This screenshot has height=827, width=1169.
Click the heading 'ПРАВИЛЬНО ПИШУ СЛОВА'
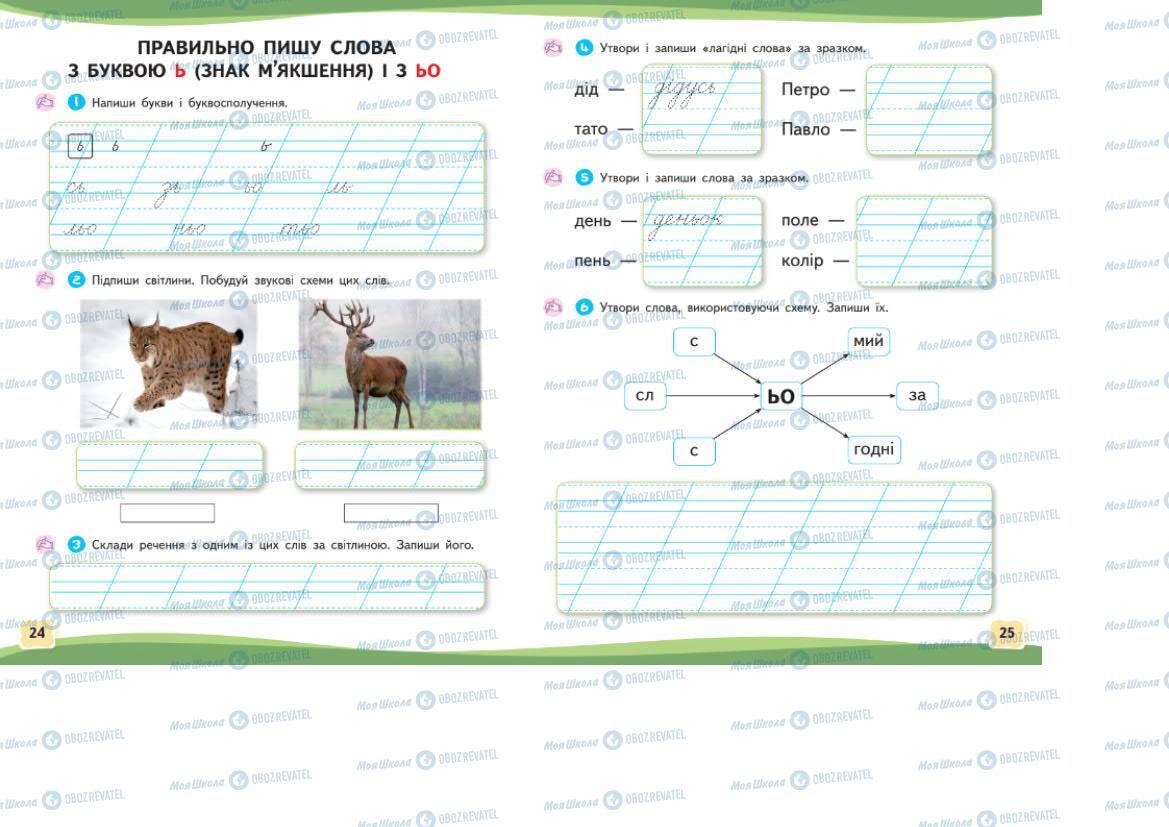(x=266, y=48)
